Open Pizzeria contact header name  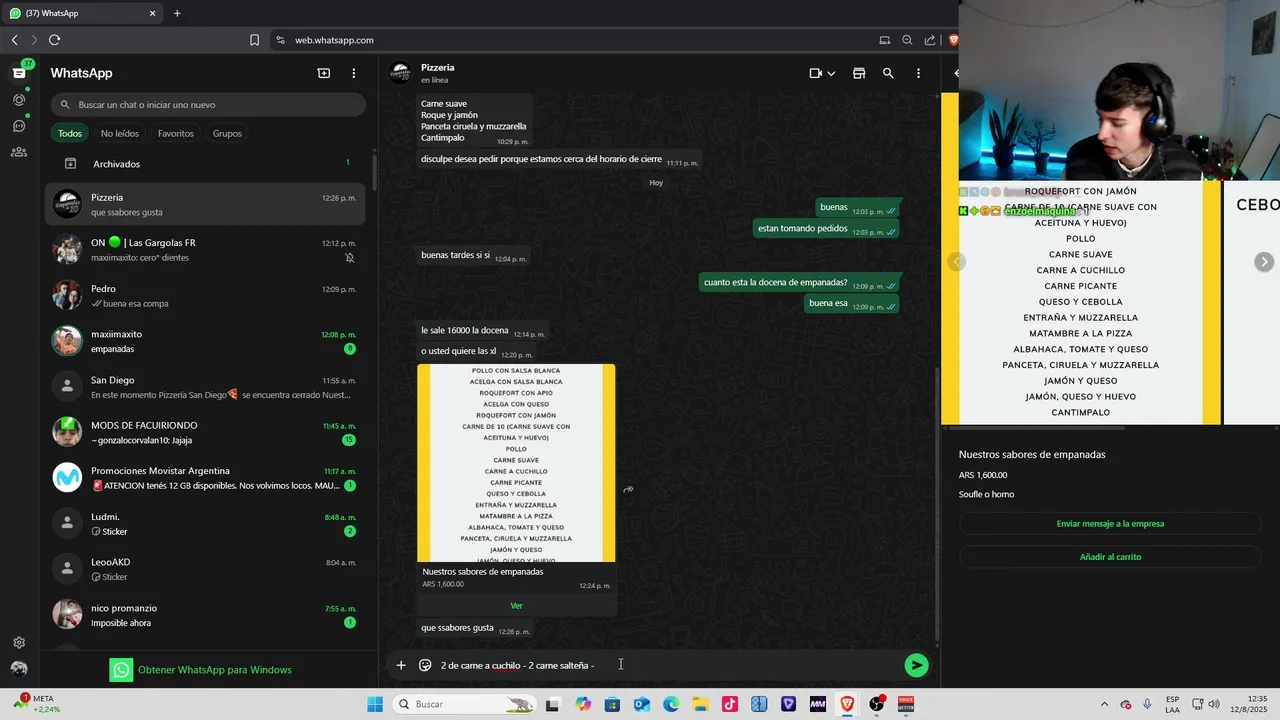(438, 67)
